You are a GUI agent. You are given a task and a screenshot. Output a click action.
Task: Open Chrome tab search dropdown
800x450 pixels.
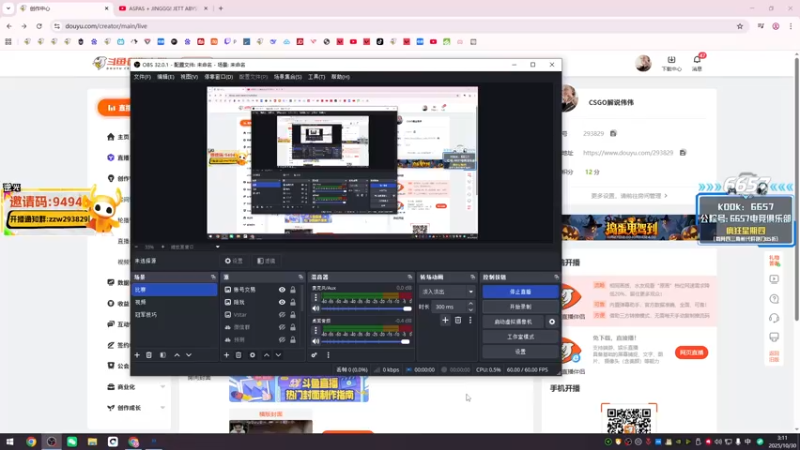coord(8,8)
